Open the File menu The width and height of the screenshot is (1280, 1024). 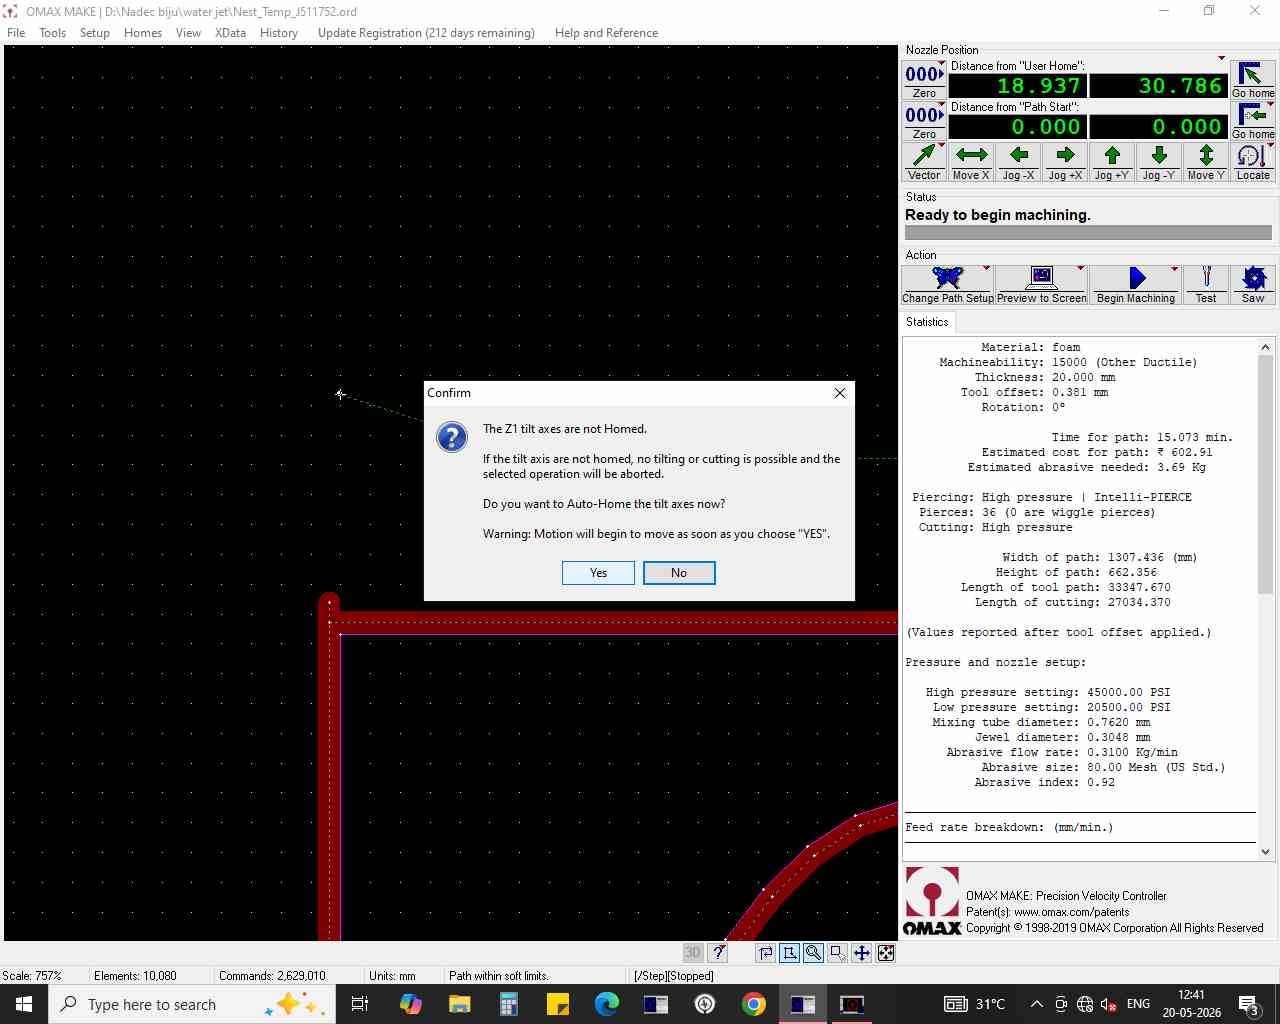(x=16, y=33)
